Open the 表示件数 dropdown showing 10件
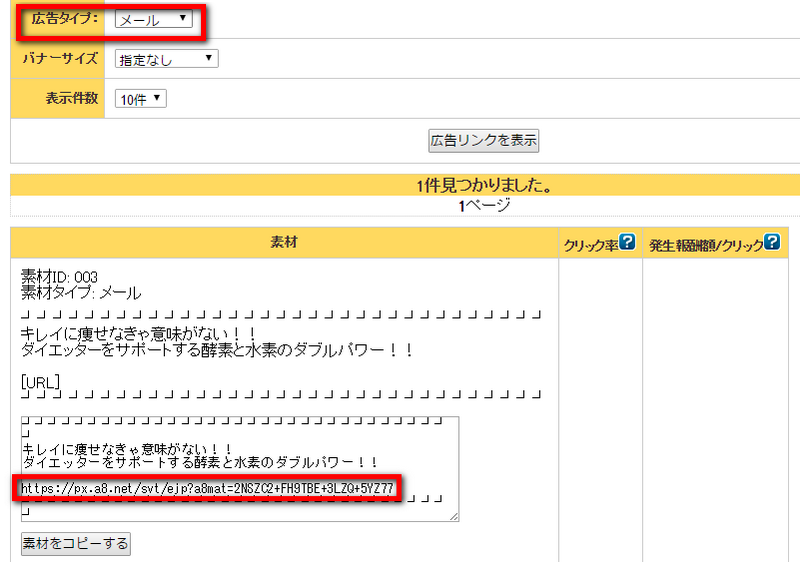This screenshot has height=562, width=800. (141, 98)
